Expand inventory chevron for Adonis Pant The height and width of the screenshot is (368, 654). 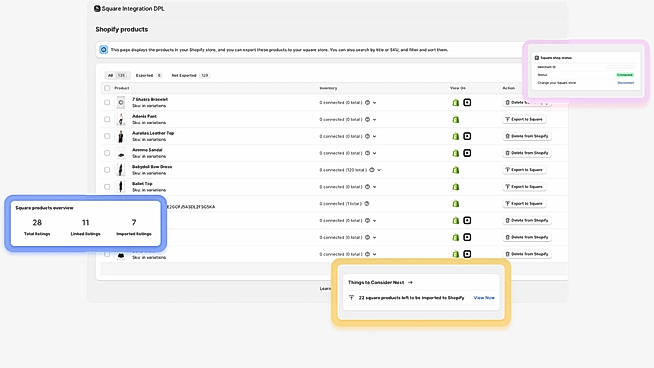click(375, 120)
